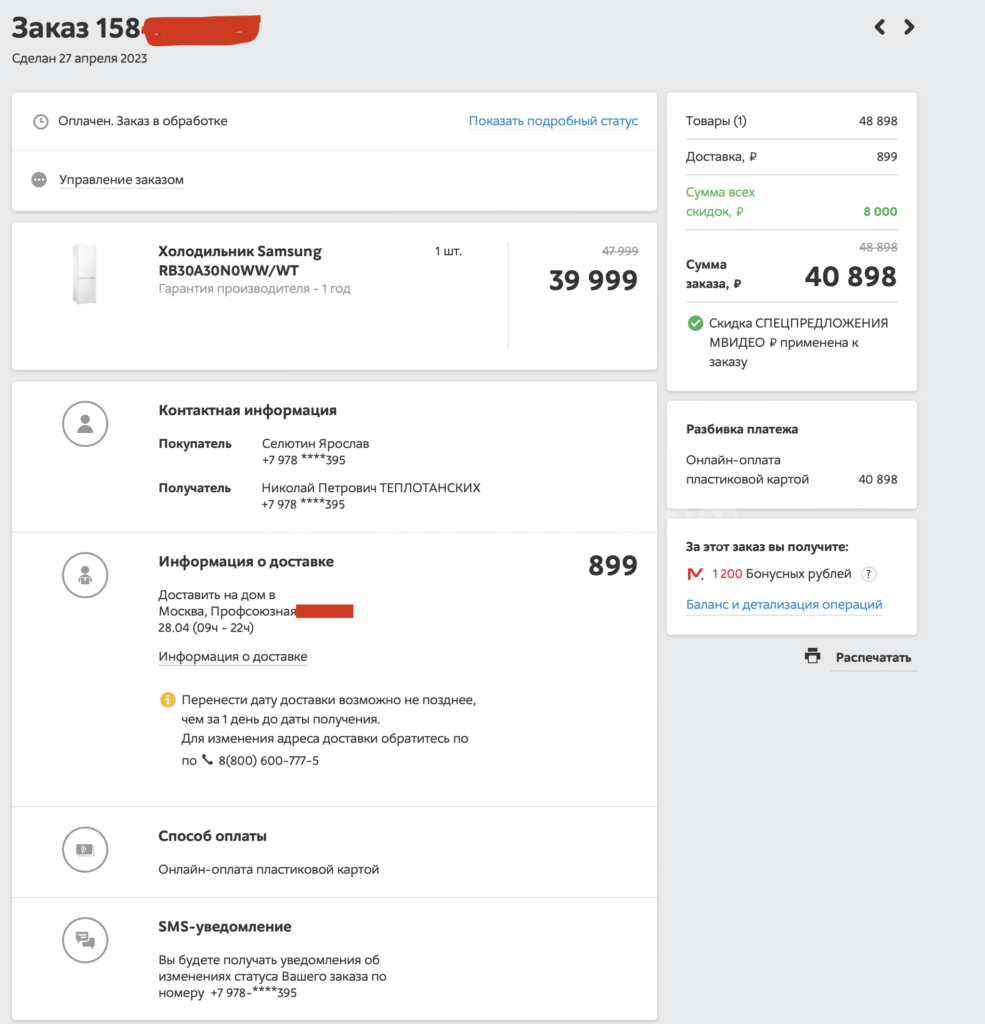Image resolution: width=985 pixels, height=1024 pixels.
Task: Go to next order with right arrow
Action: tap(909, 27)
